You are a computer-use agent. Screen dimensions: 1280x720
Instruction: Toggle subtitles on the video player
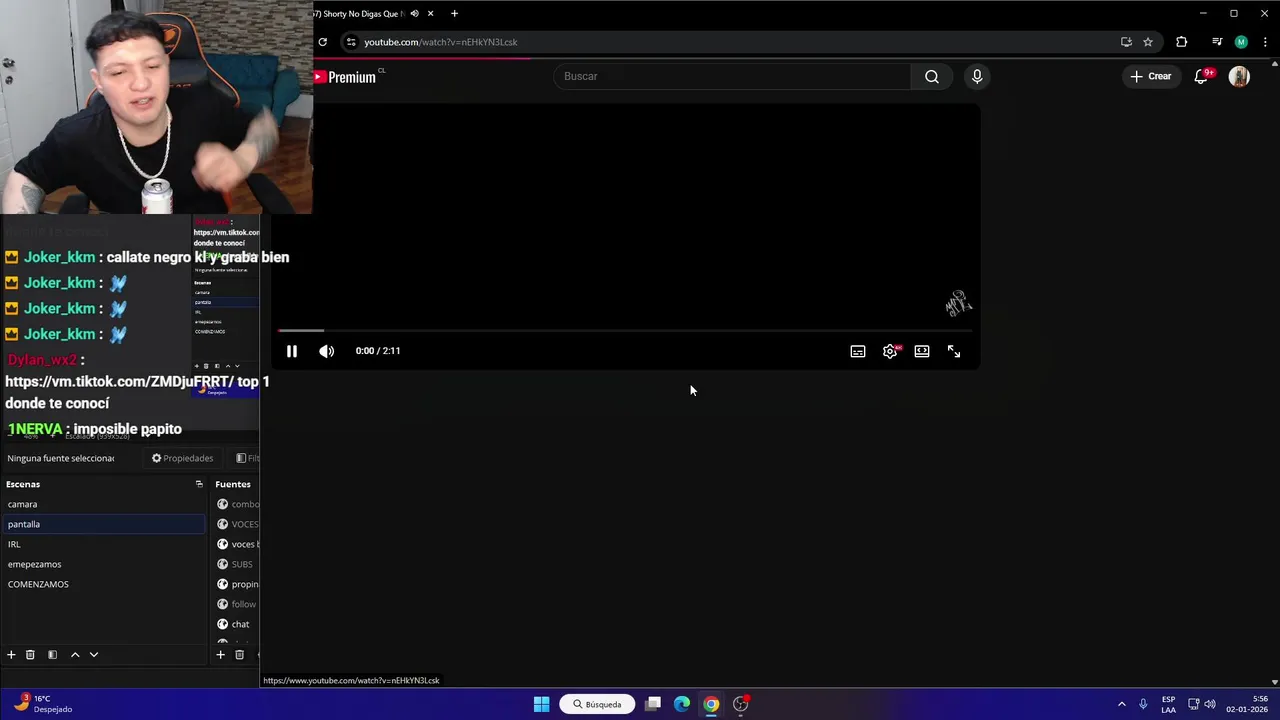pos(858,351)
